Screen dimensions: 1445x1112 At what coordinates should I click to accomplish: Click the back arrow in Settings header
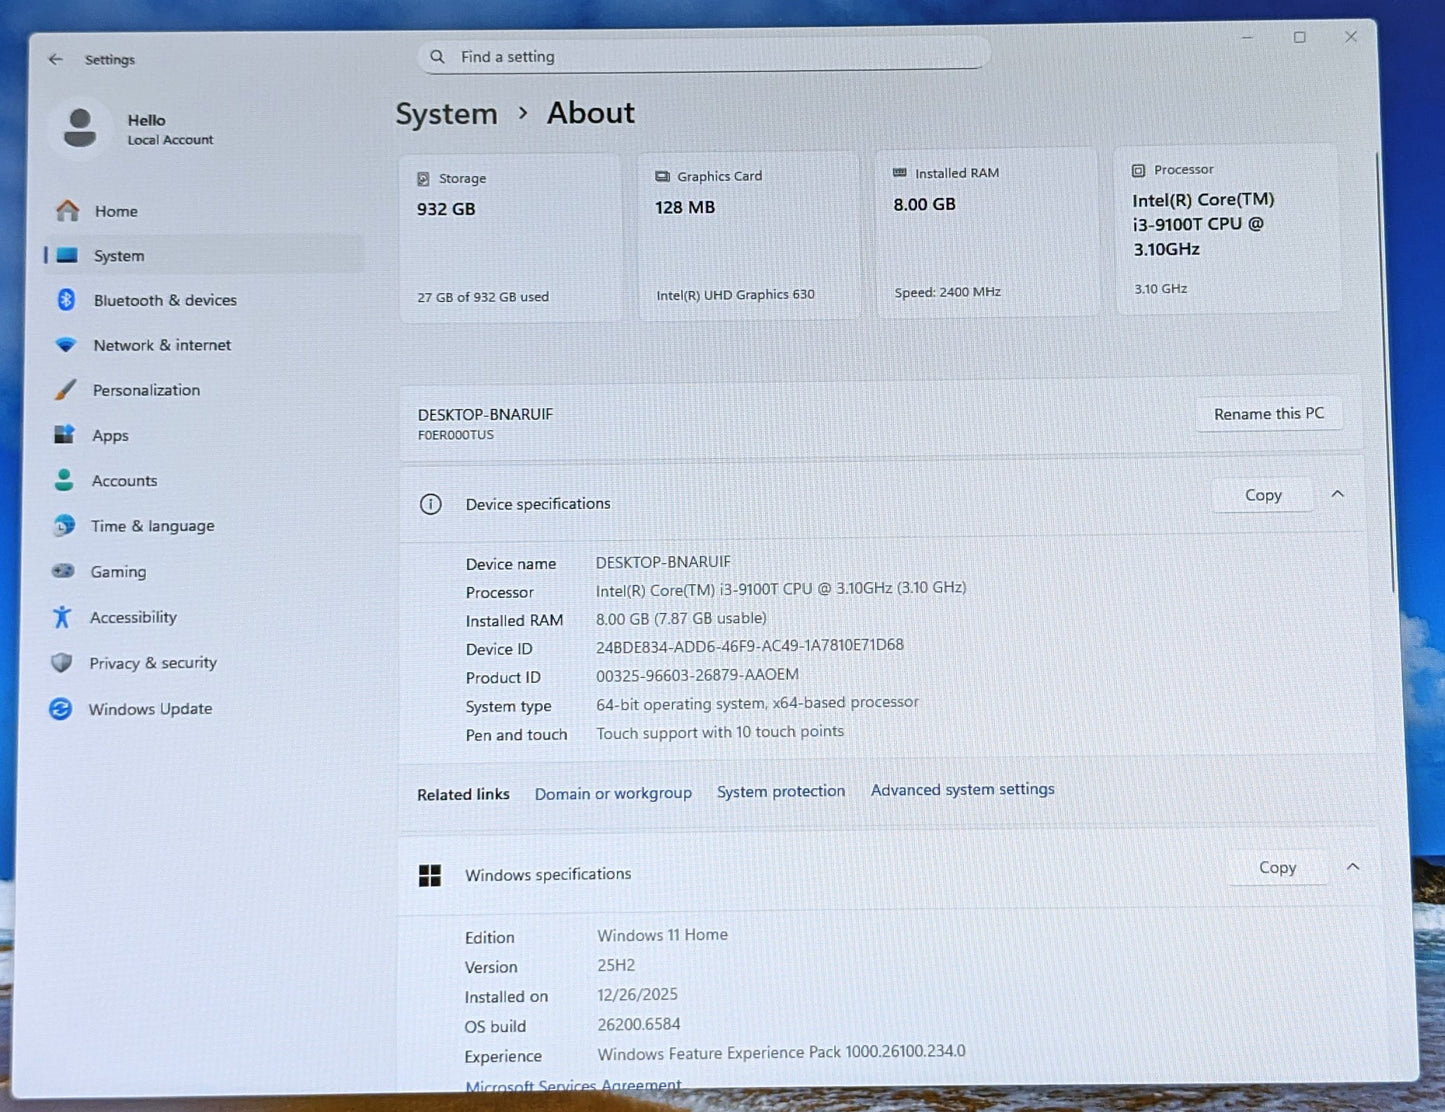tap(55, 60)
